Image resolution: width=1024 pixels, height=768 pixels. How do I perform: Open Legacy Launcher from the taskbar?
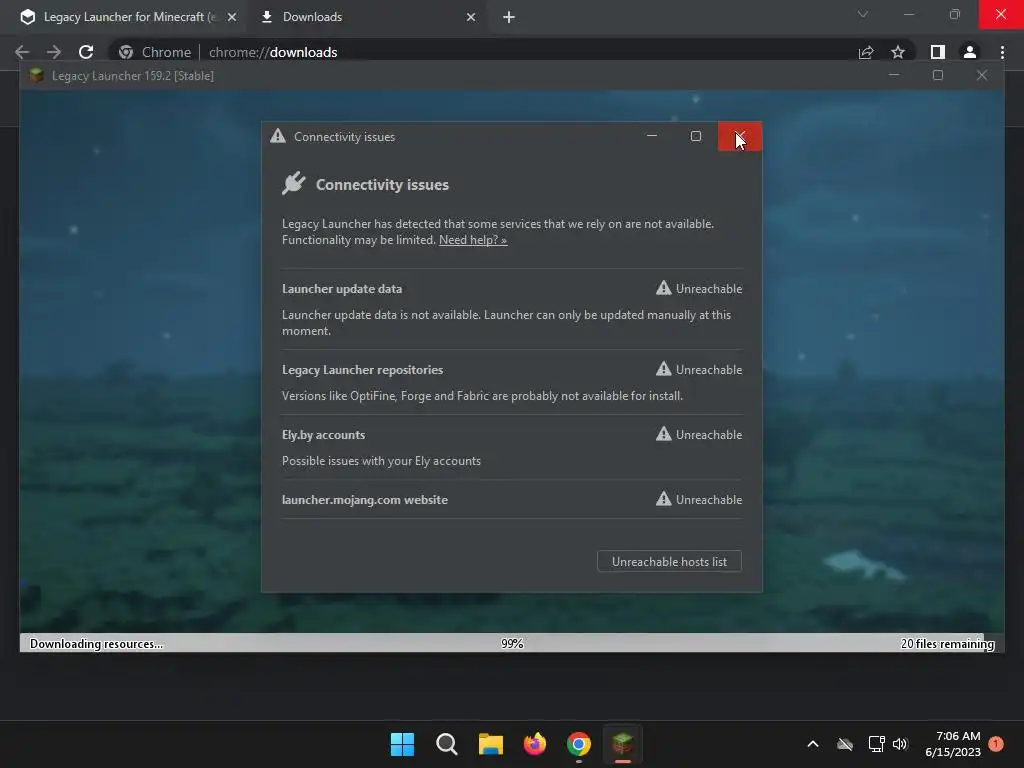(622, 744)
